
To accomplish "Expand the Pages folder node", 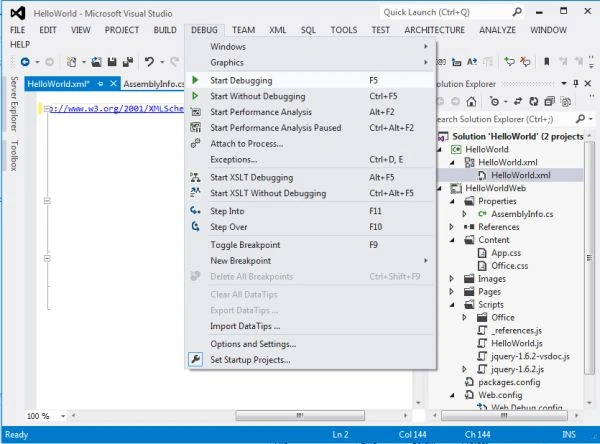I will click(452, 291).
